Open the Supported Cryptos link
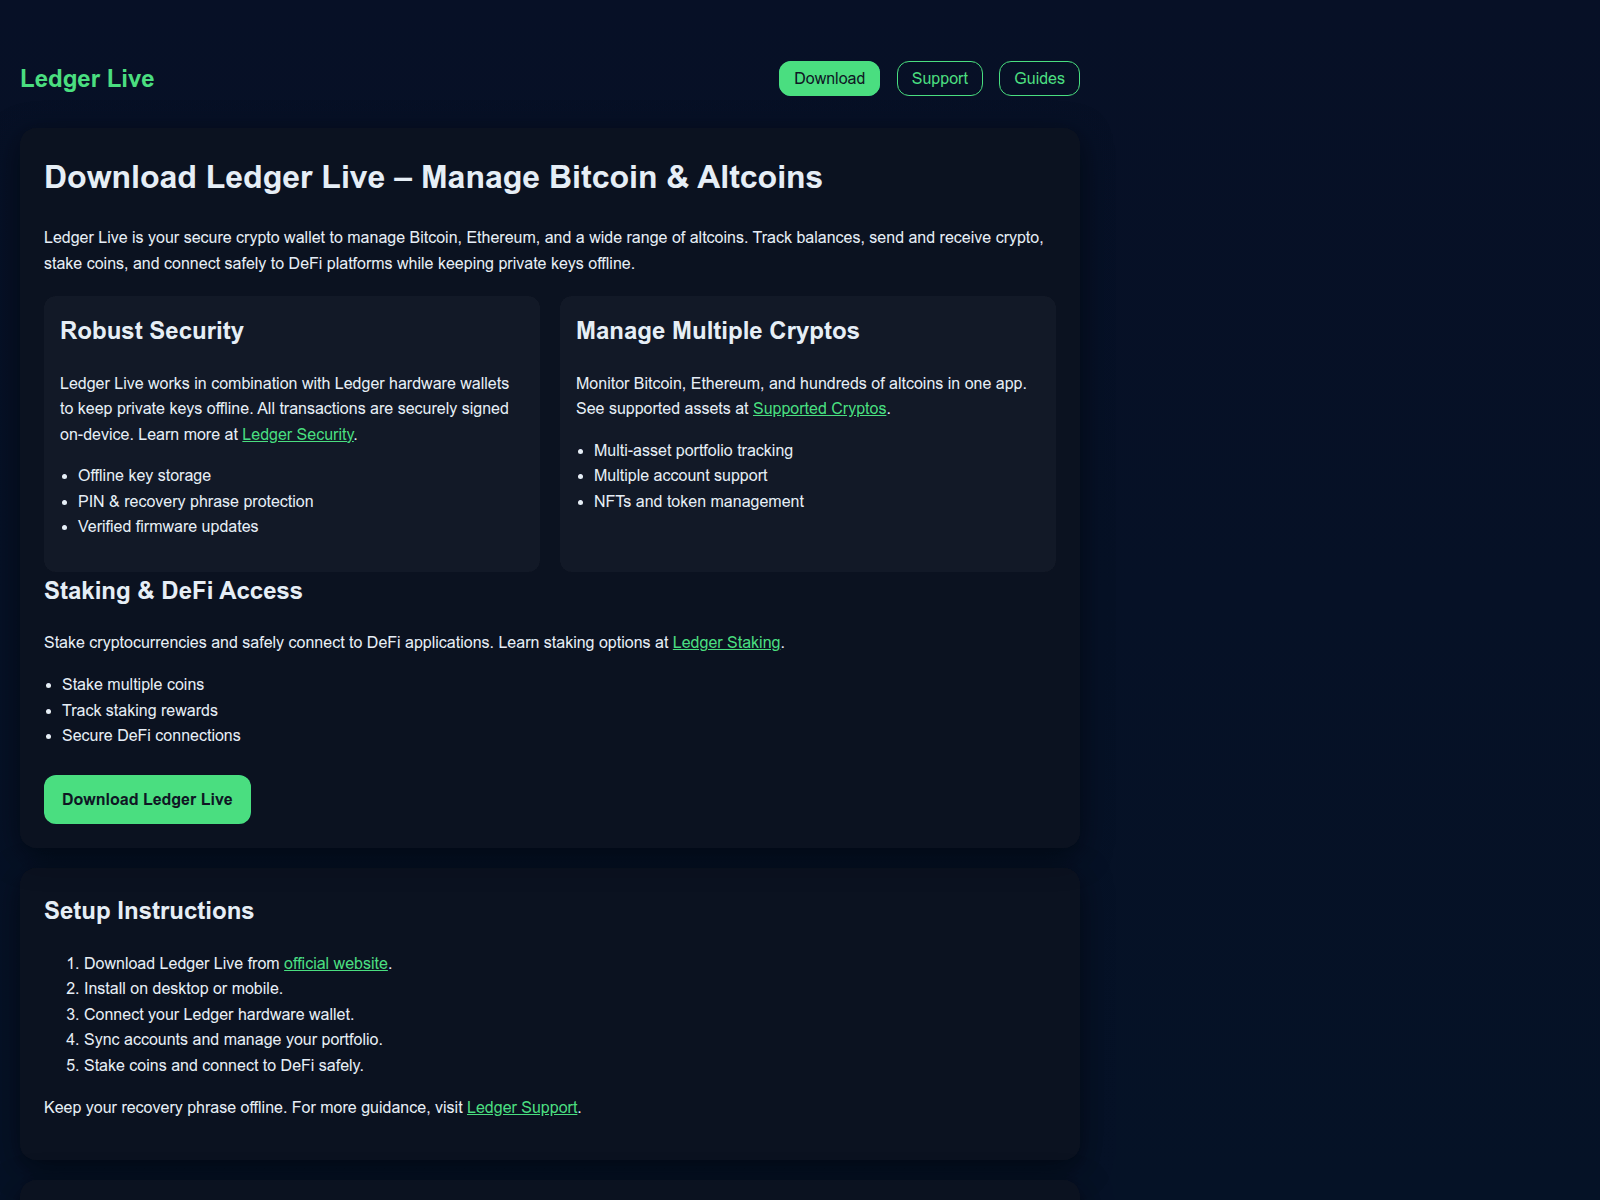 (x=819, y=409)
